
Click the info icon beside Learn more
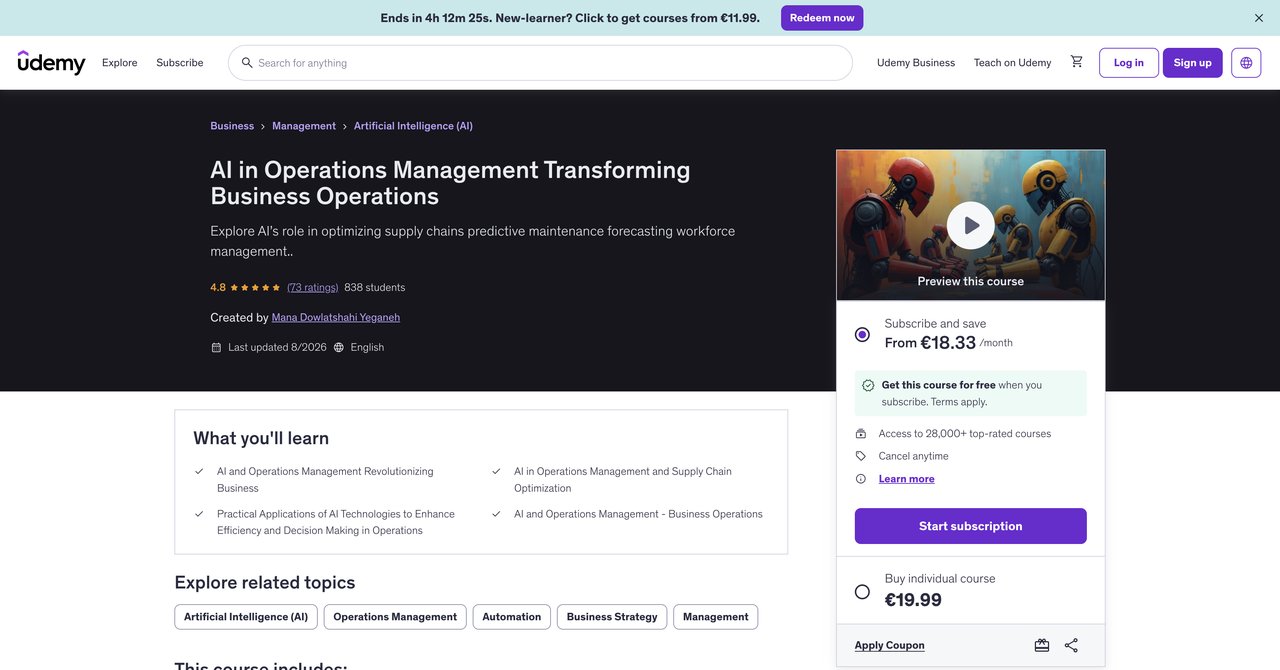coord(861,479)
